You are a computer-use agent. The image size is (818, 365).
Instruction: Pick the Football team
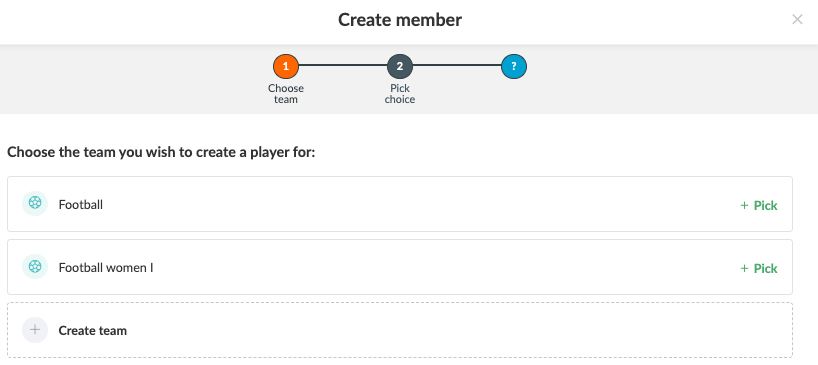coord(759,205)
